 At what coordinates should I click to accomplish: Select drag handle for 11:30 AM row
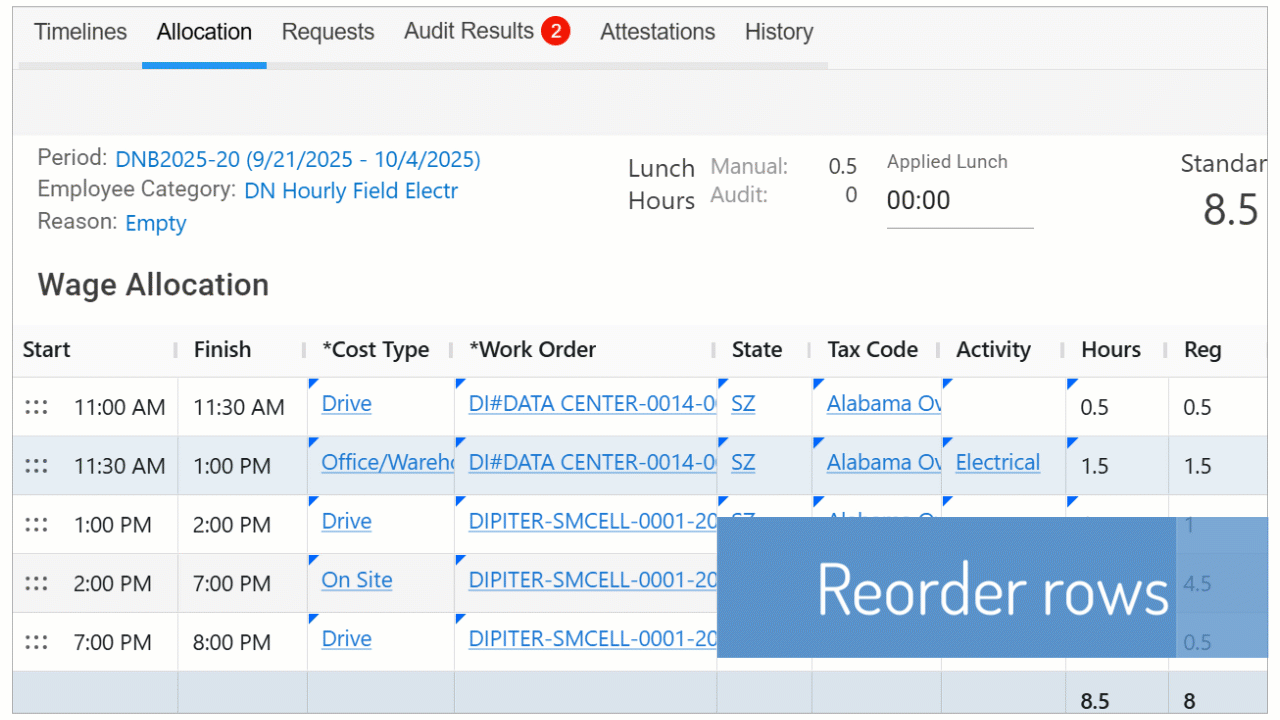[37, 466]
